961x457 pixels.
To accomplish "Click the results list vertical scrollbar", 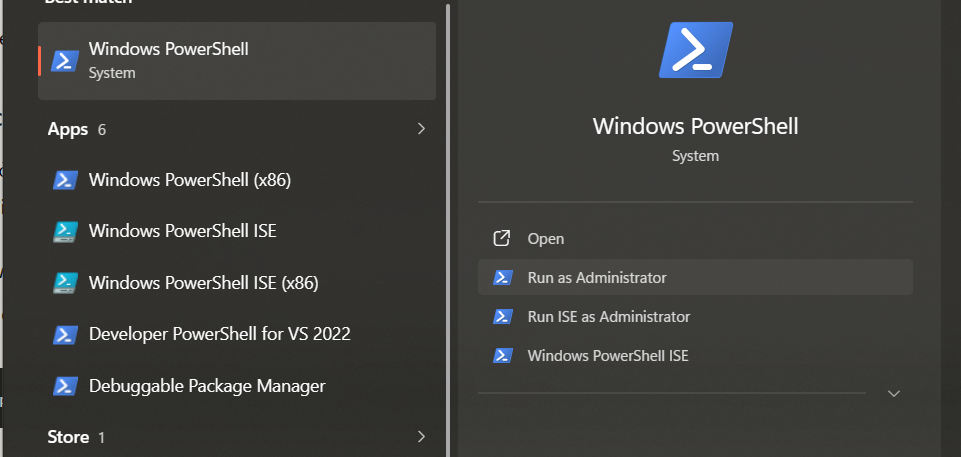I will [448, 230].
